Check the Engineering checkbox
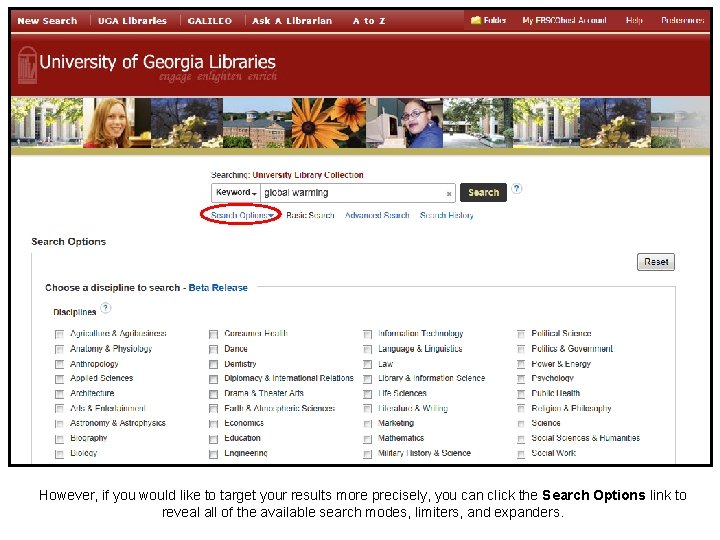The height and width of the screenshot is (540, 720). point(213,454)
